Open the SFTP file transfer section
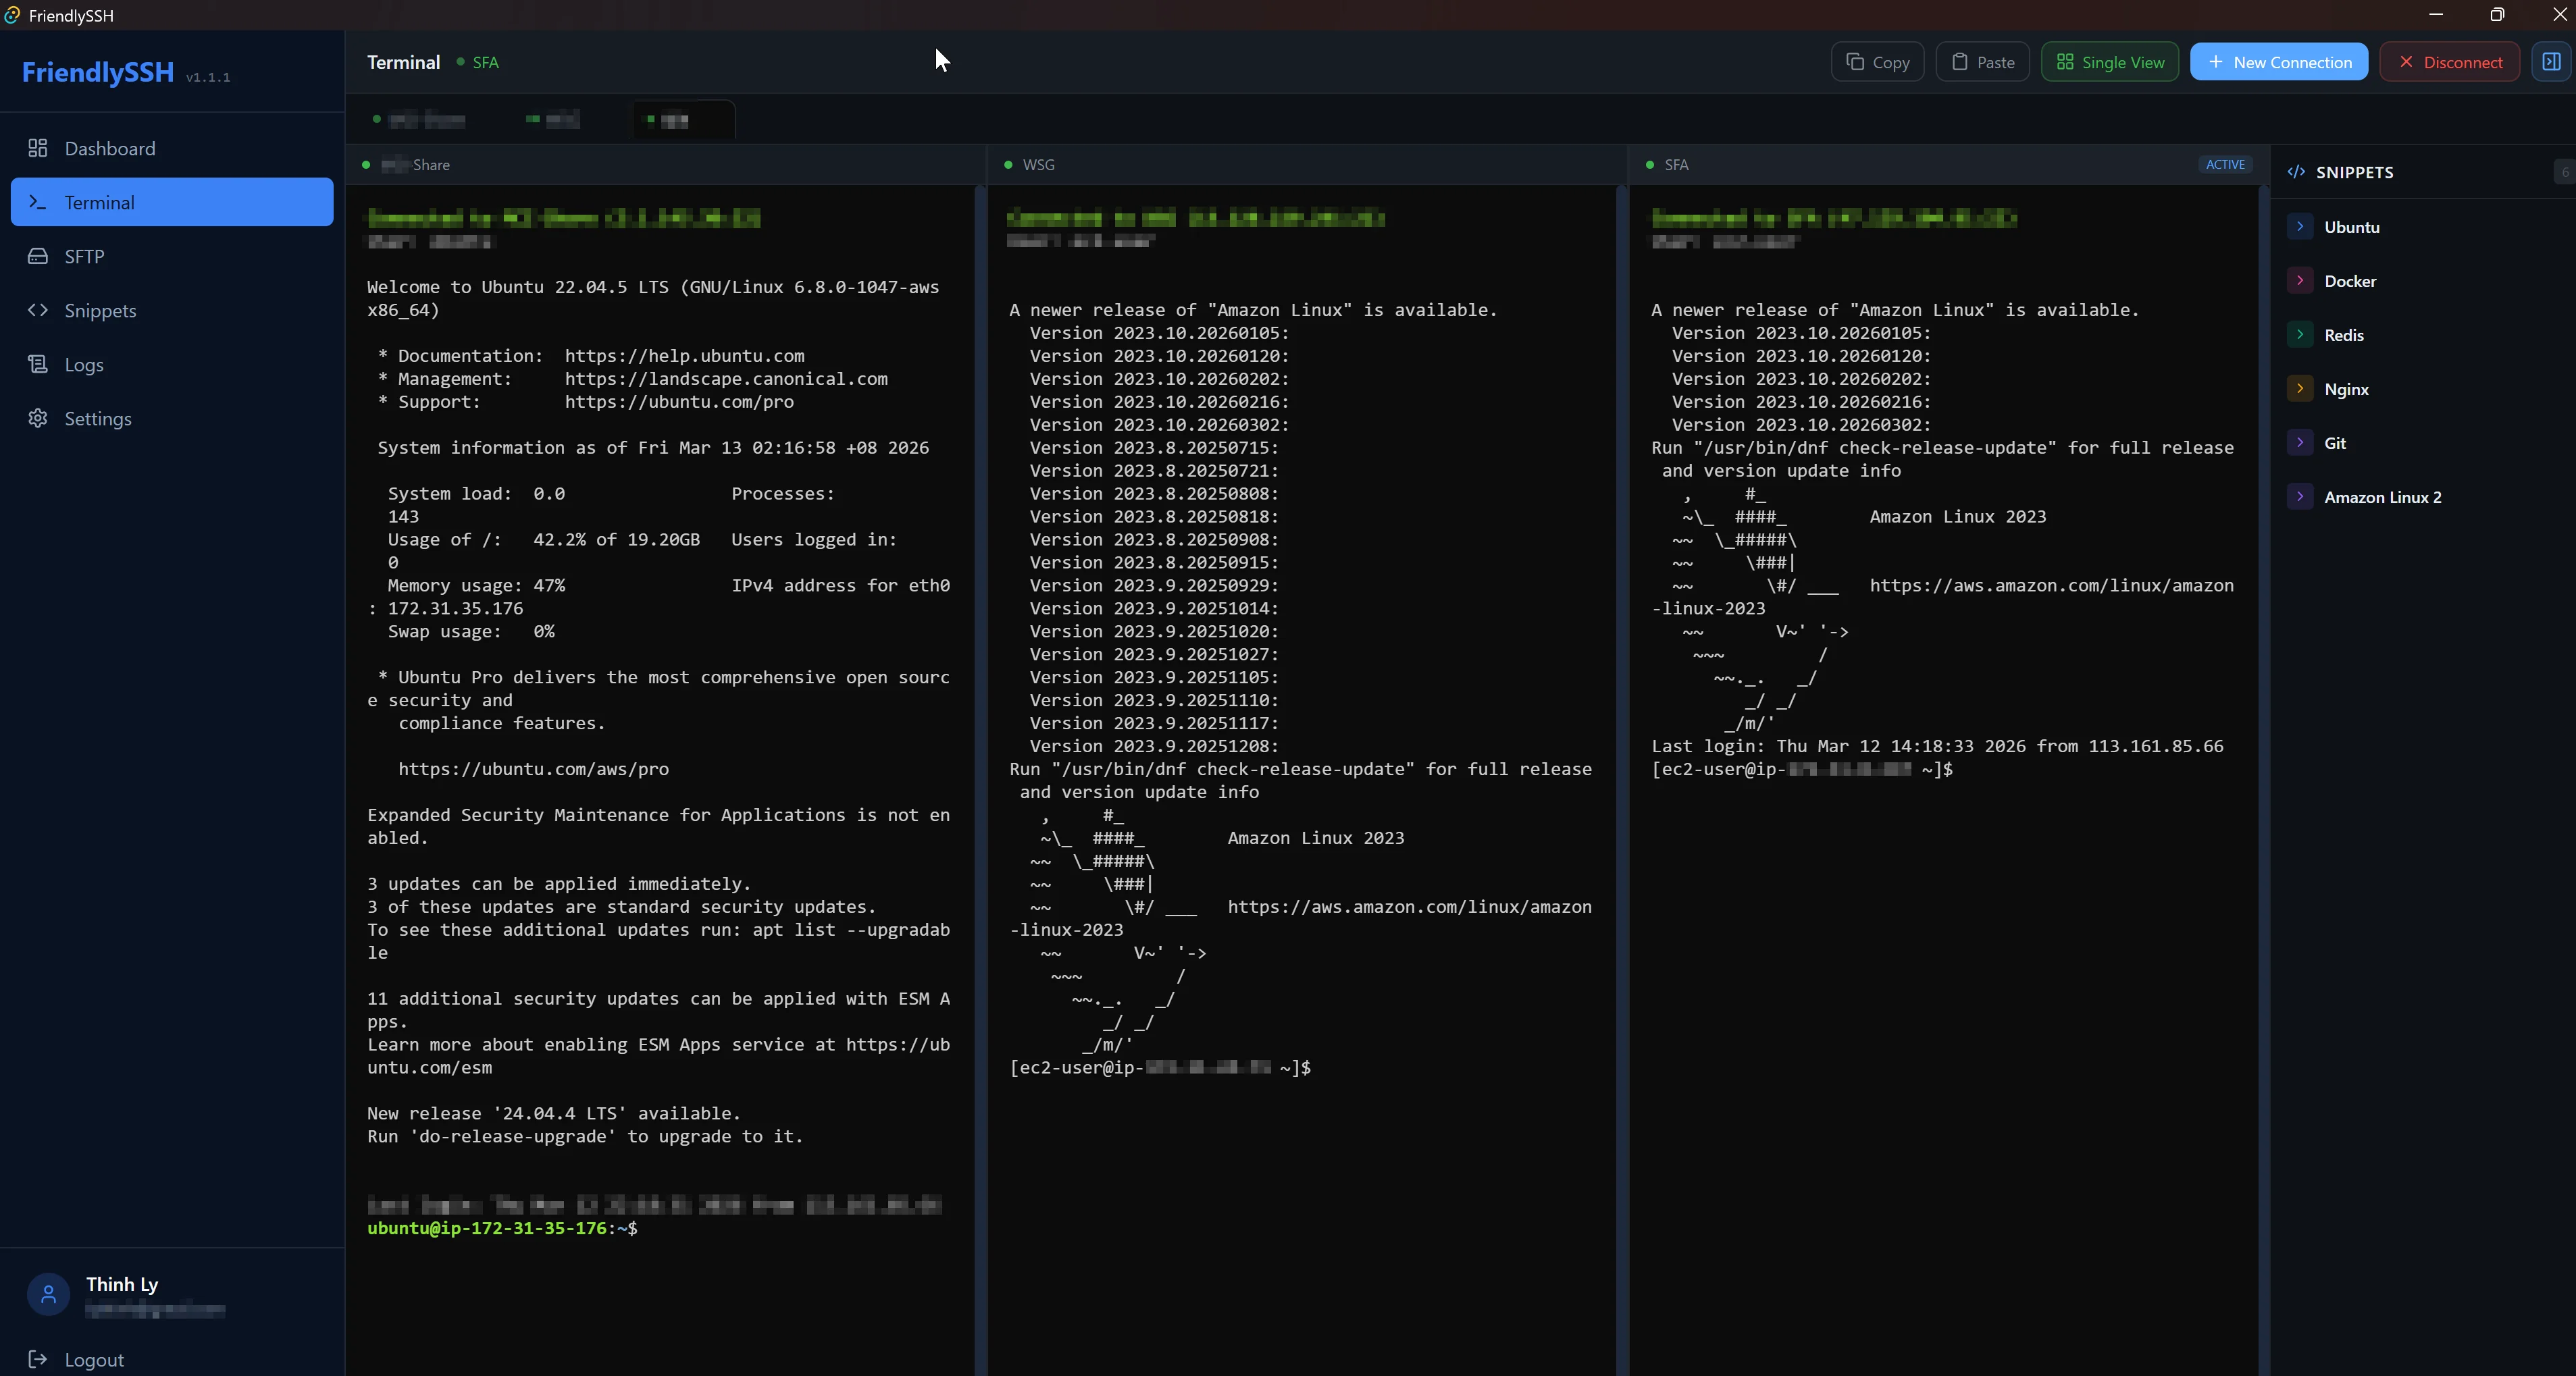The height and width of the screenshot is (1376, 2576). click(x=172, y=256)
